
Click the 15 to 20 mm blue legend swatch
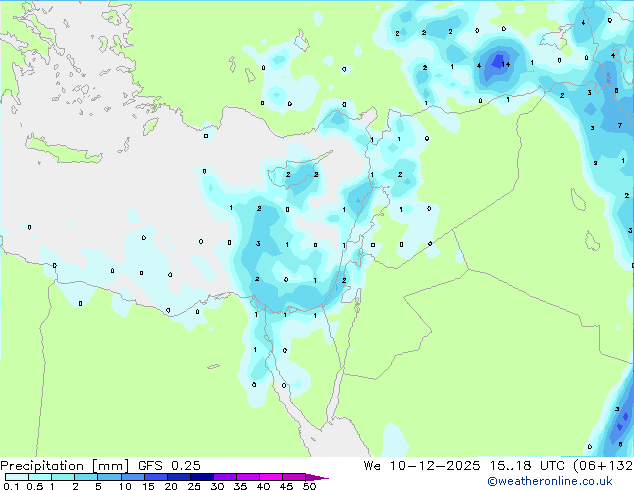(x=156, y=477)
